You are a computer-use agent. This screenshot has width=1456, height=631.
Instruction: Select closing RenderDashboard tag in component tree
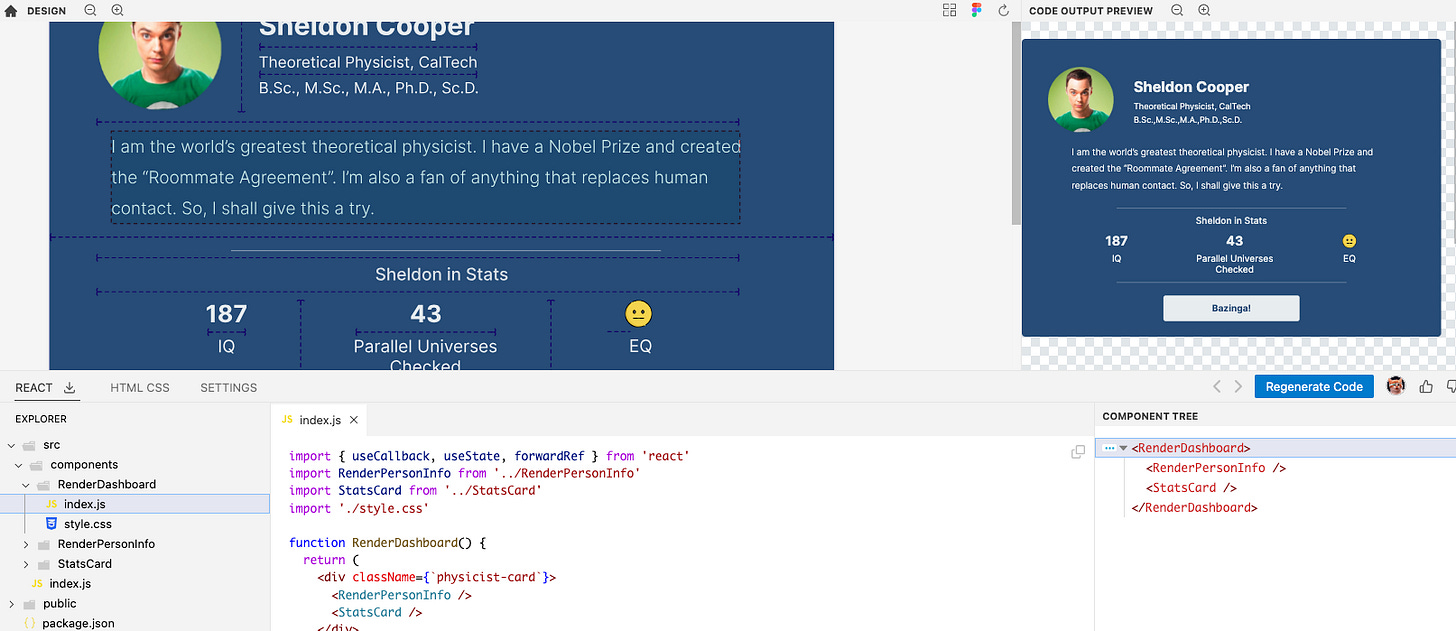(1194, 507)
